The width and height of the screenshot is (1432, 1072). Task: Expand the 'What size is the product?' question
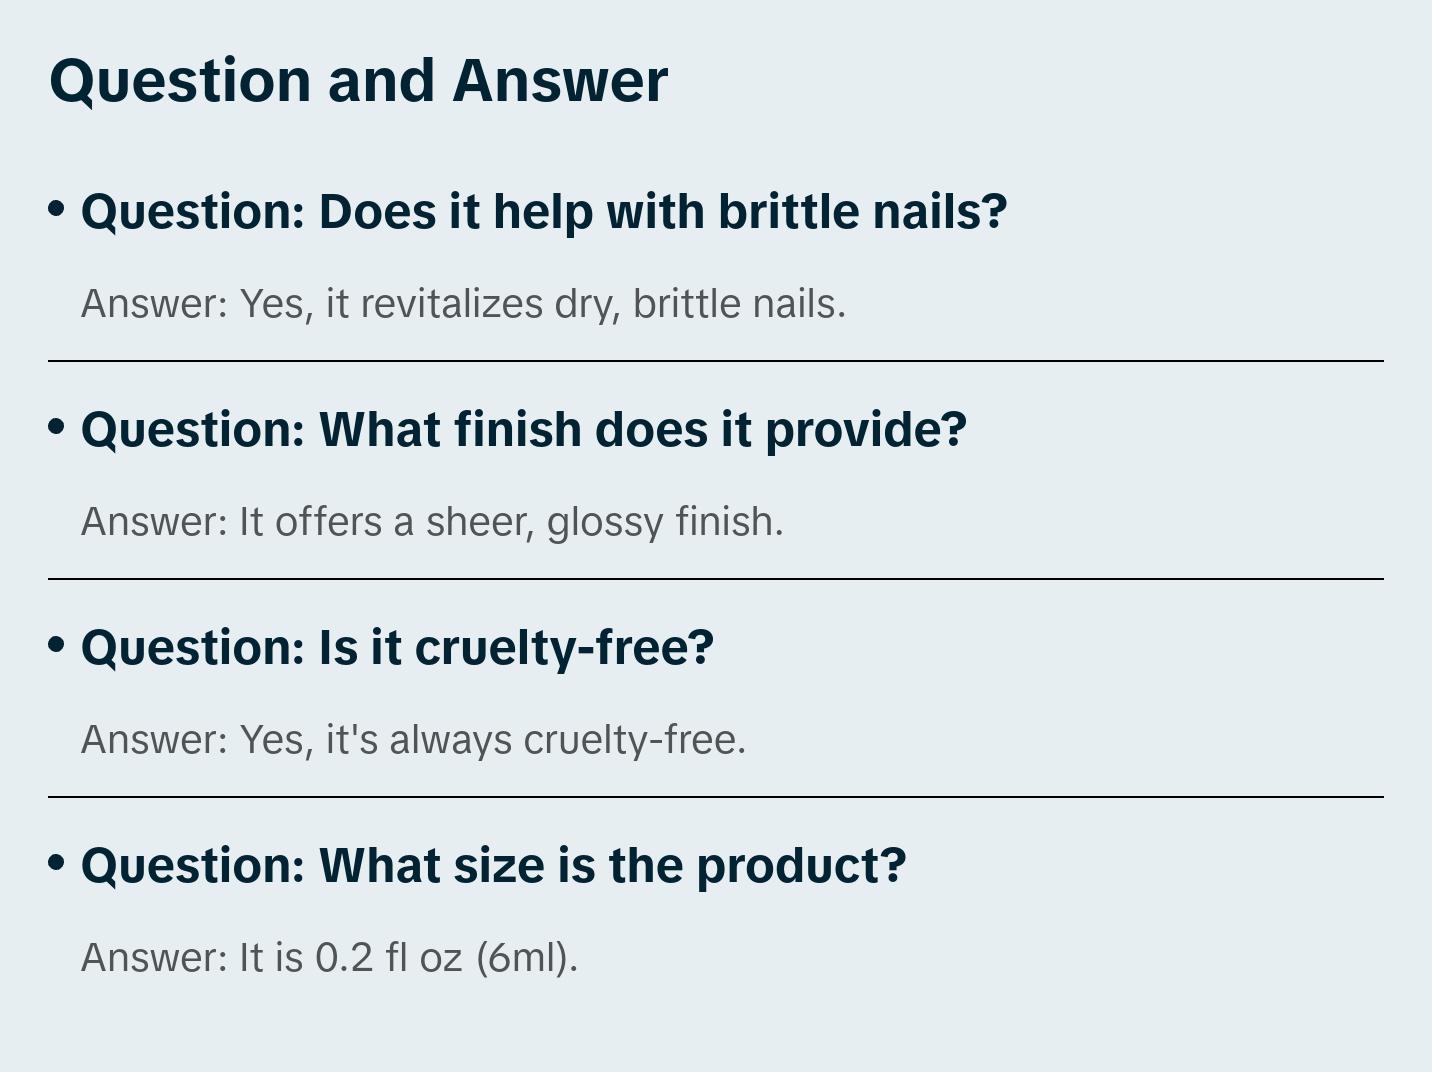point(493,866)
